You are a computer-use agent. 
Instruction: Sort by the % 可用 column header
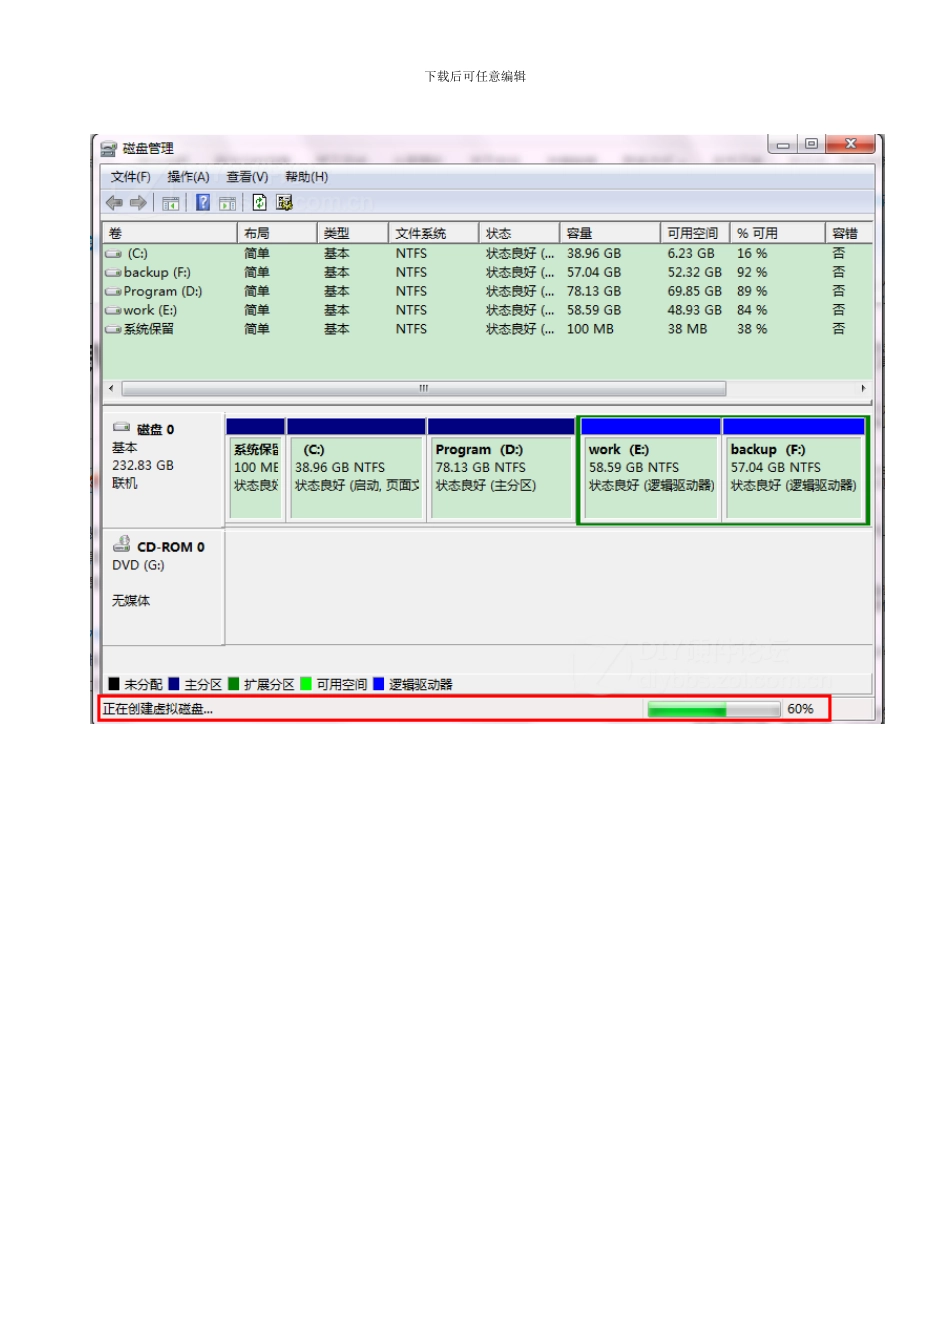point(778,233)
